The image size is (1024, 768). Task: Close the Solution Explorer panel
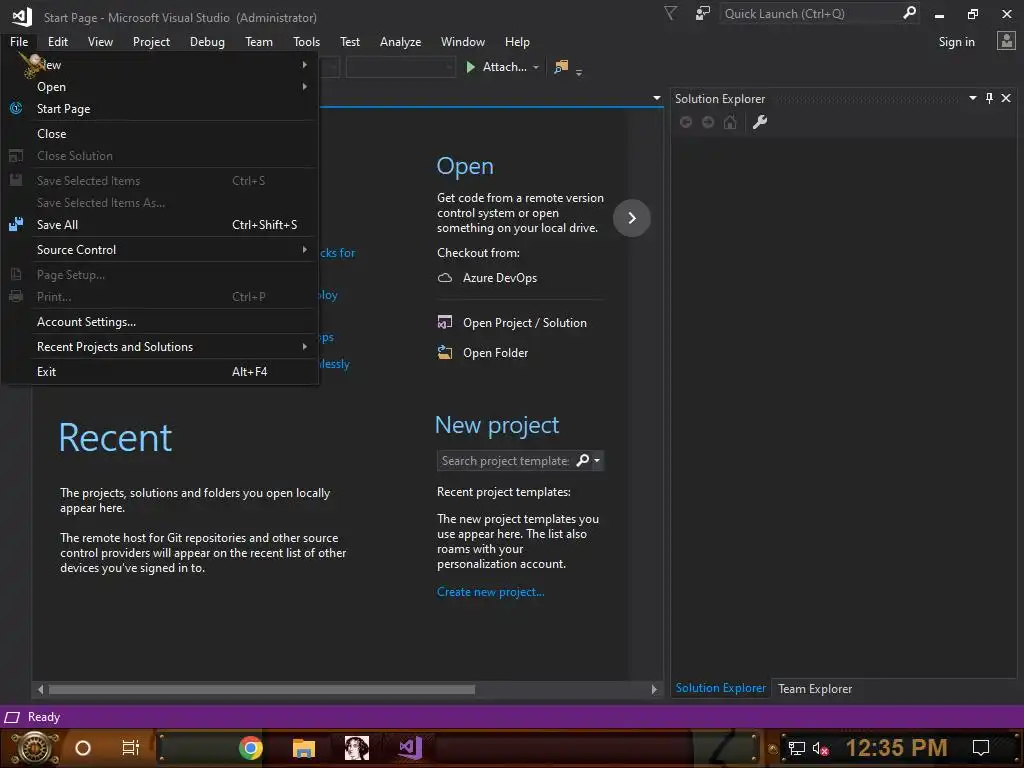coord(1006,98)
